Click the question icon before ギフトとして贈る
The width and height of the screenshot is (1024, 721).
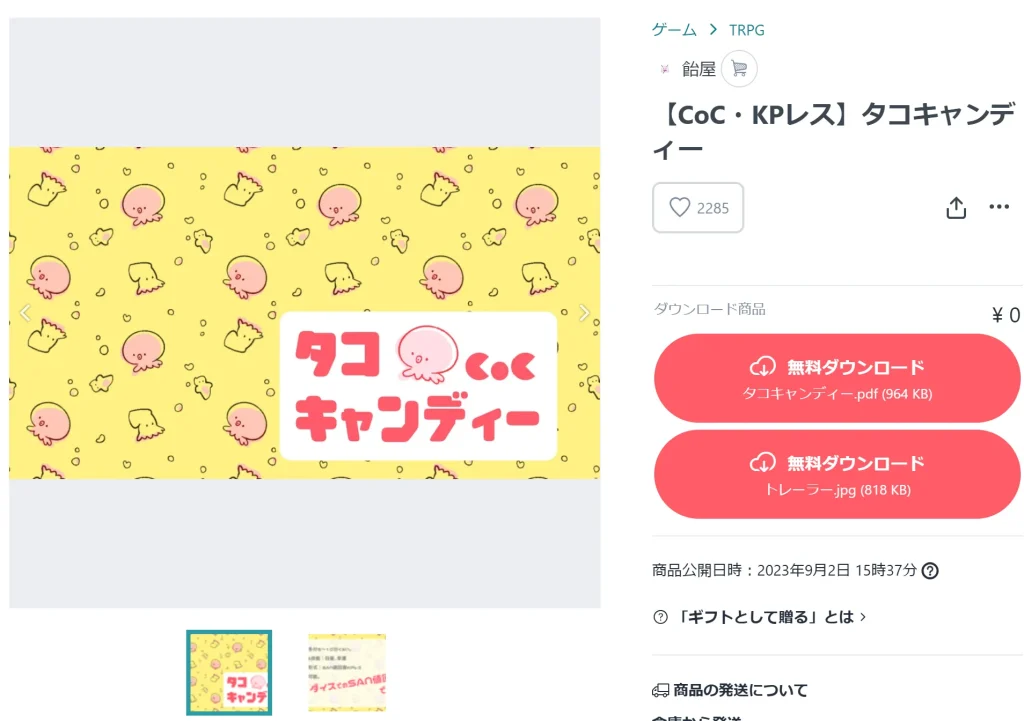pyautogui.click(x=660, y=617)
